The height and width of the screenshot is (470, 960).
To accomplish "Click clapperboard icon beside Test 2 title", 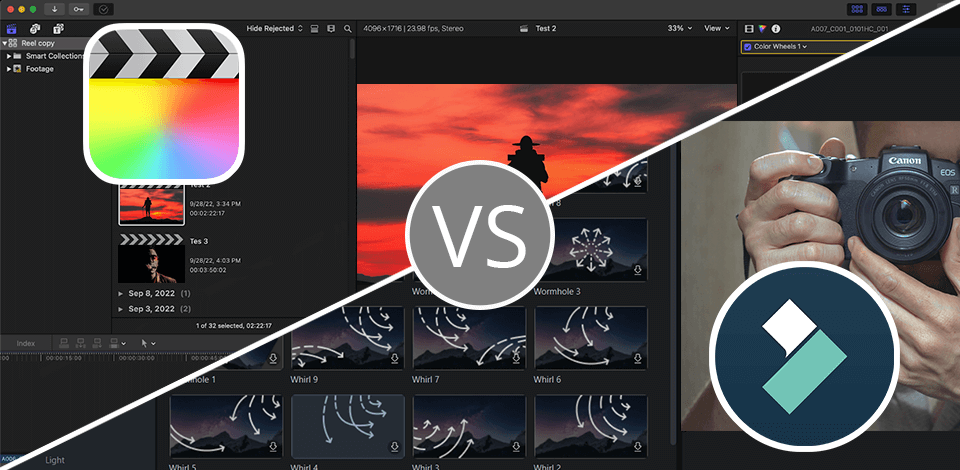I will coord(523,28).
